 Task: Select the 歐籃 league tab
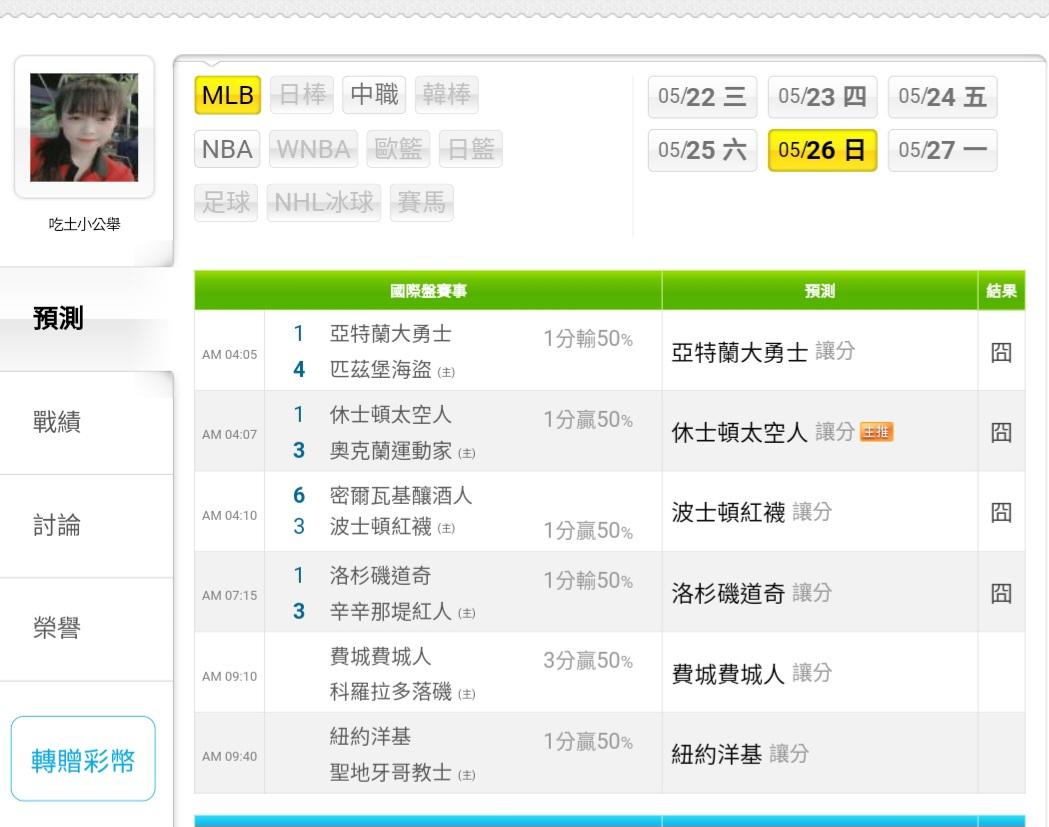[398, 149]
